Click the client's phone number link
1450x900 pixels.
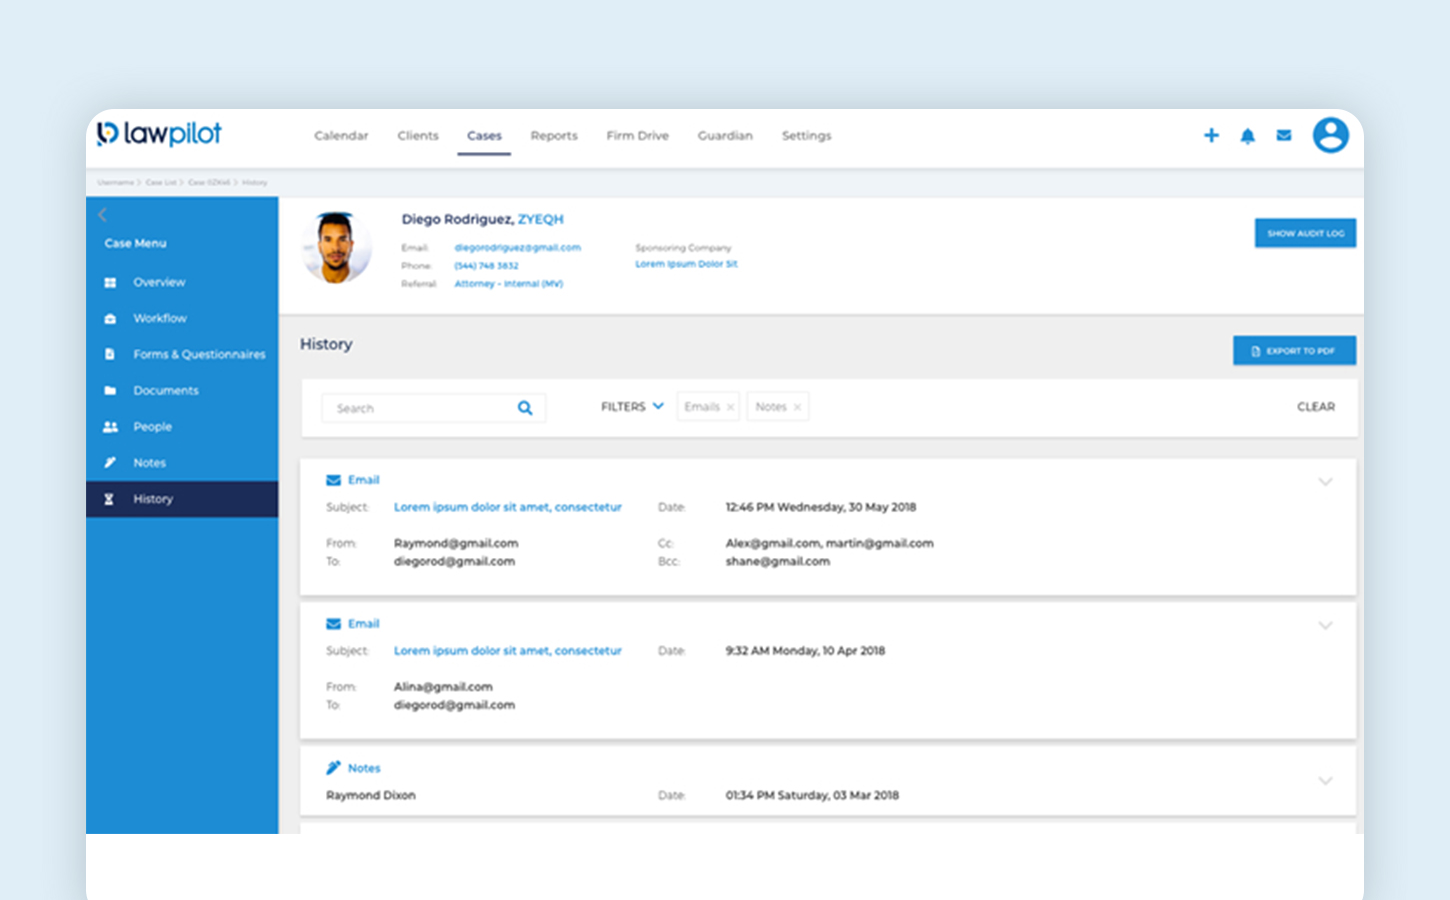point(486,266)
